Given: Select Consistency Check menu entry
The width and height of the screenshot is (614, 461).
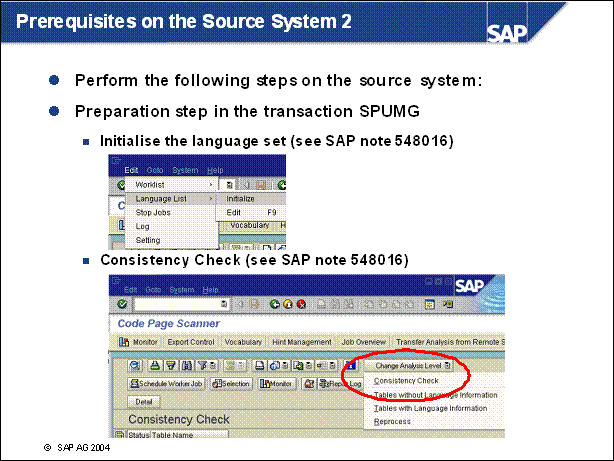Looking at the screenshot, I should (x=406, y=381).
